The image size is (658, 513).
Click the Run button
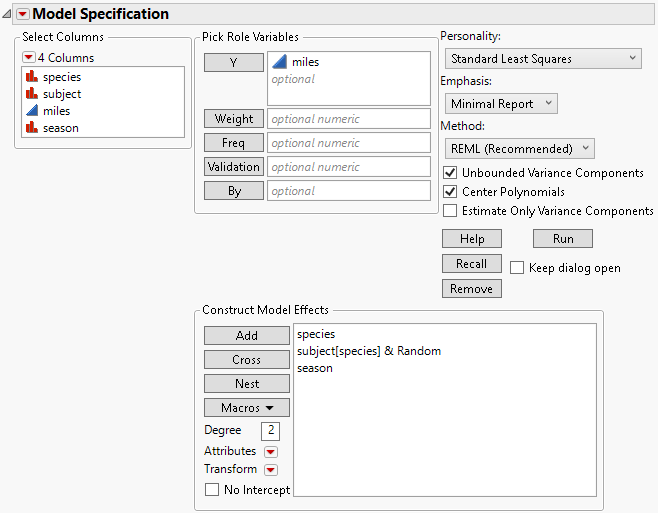[562, 239]
